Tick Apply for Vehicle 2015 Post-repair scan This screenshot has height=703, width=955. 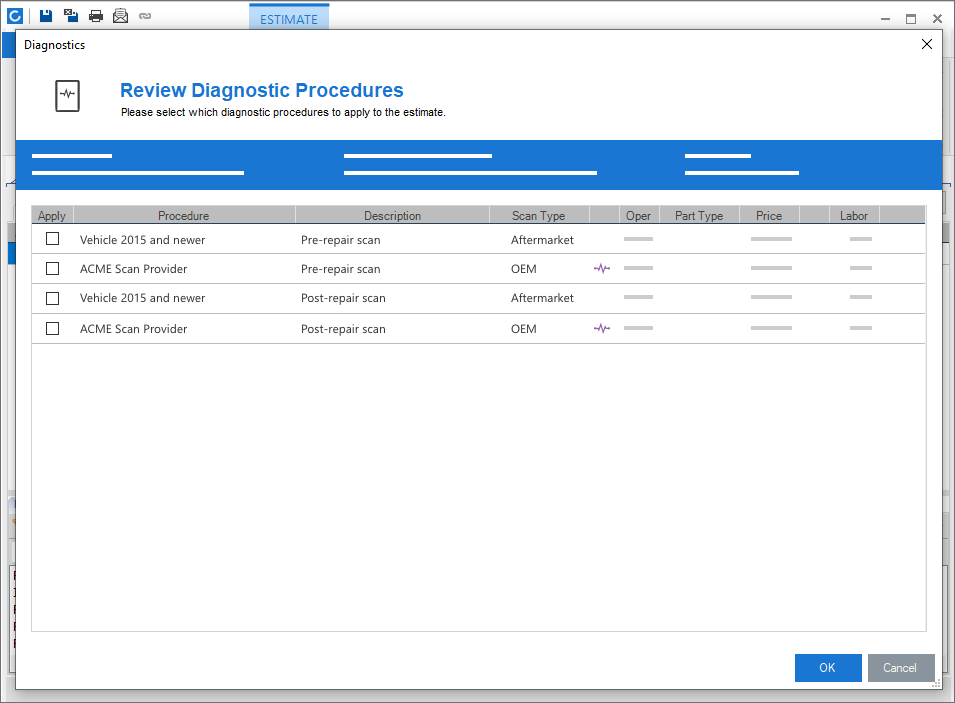pos(53,298)
